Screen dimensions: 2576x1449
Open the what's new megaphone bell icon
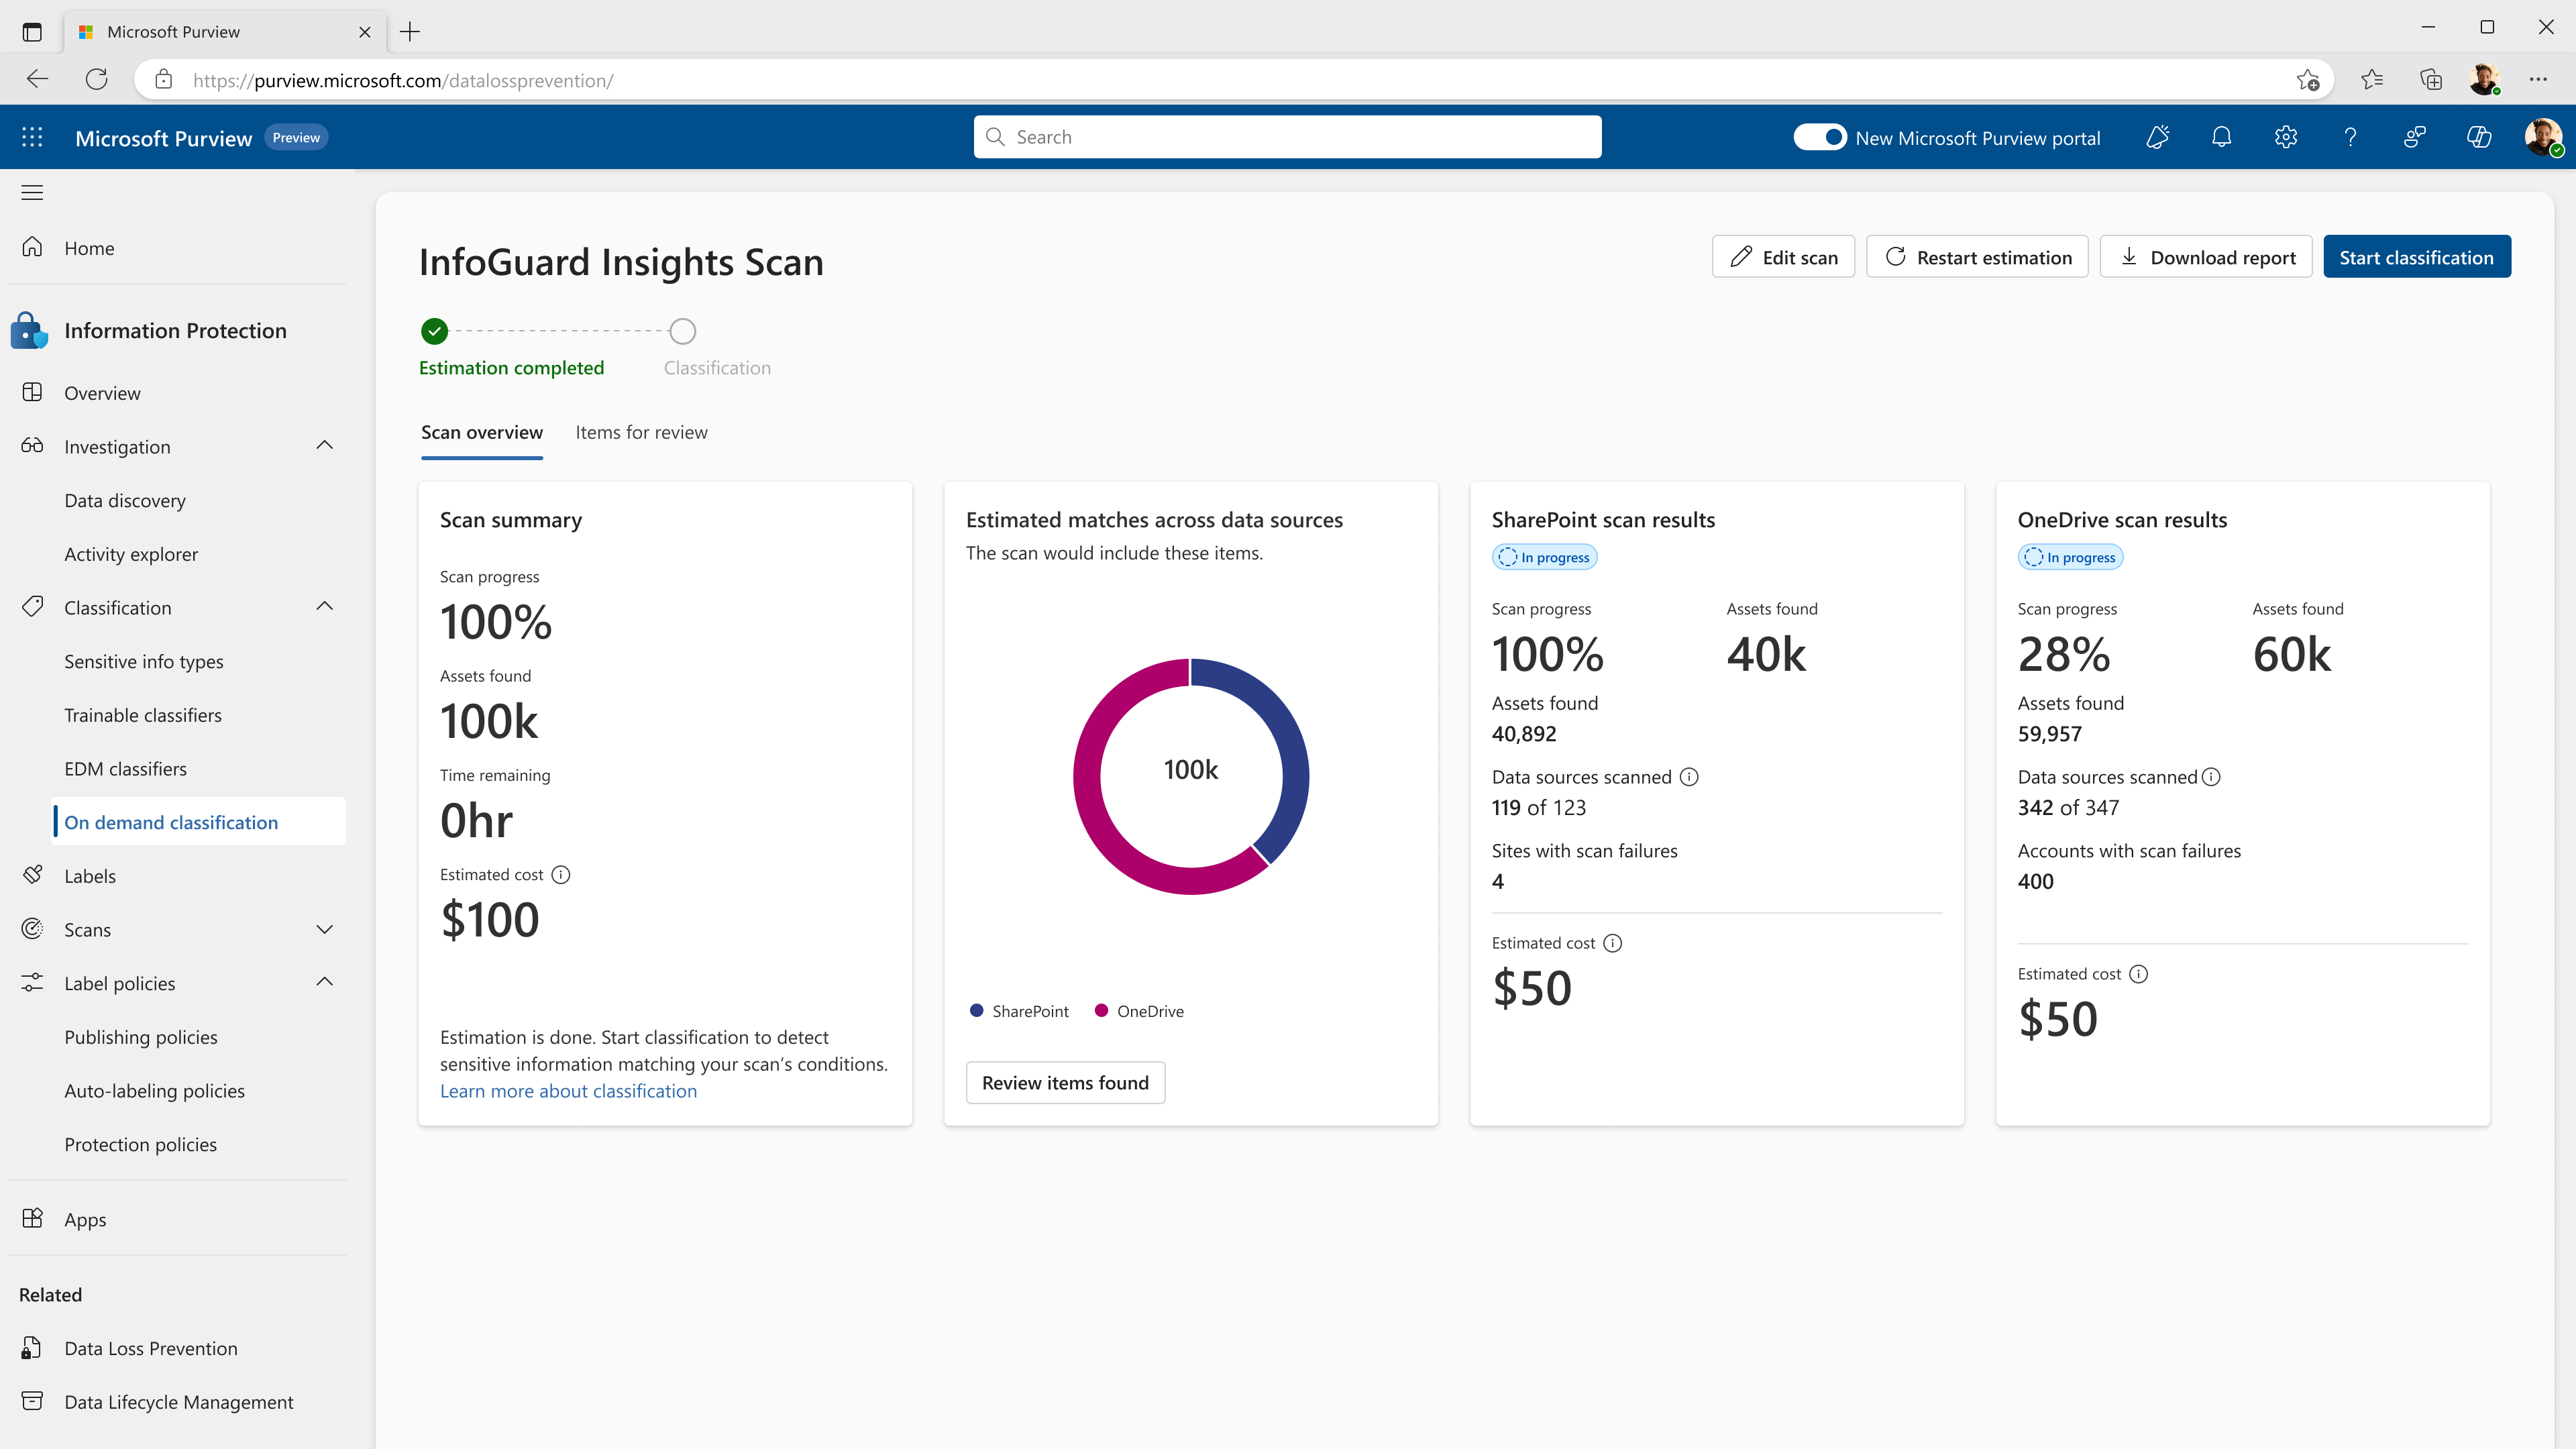2157,137
